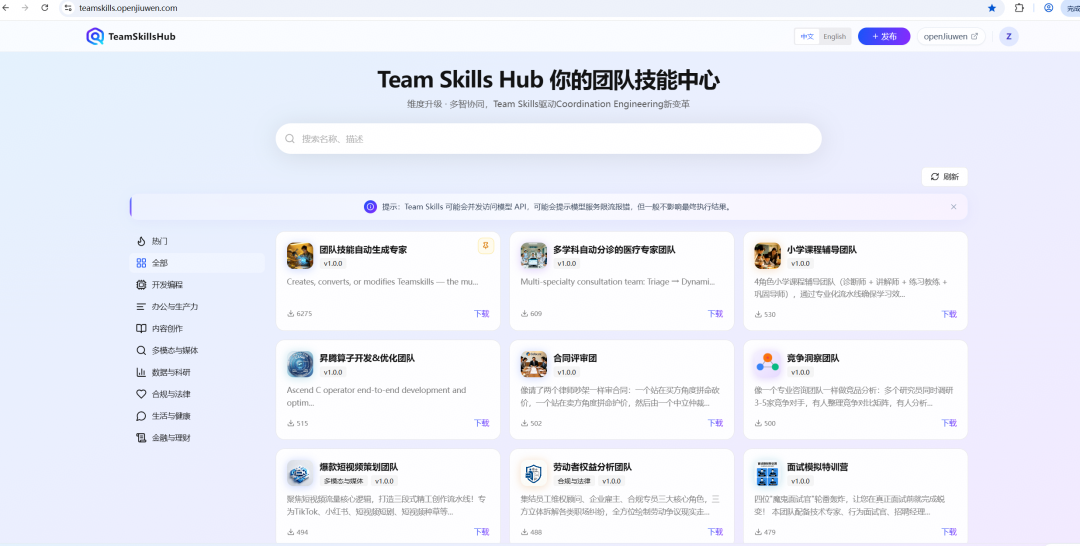Click the 劳动者权益分析团队 shield icon
The image size is (1080, 546).
tap(534, 473)
